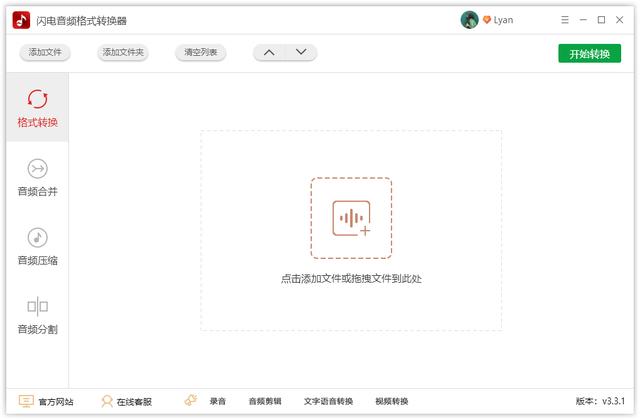Click the speaker icon next to 录音
The height and width of the screenshot is (420, 640).
coord(191,400)
